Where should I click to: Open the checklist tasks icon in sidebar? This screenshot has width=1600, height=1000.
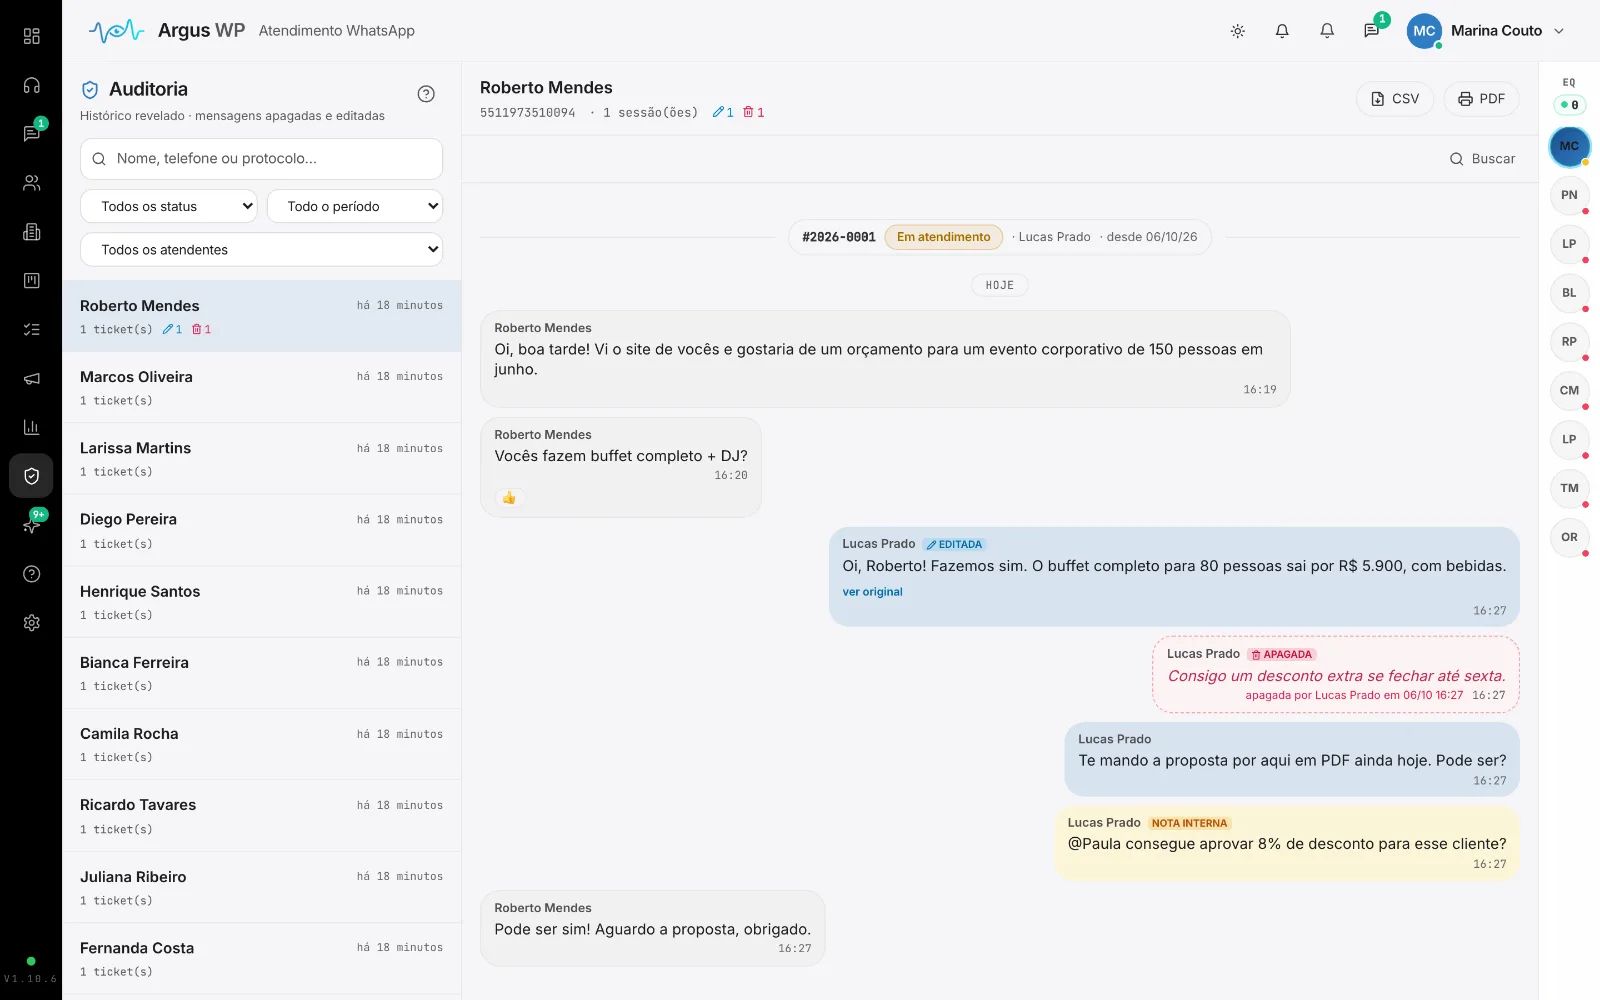tap(31, 329)
